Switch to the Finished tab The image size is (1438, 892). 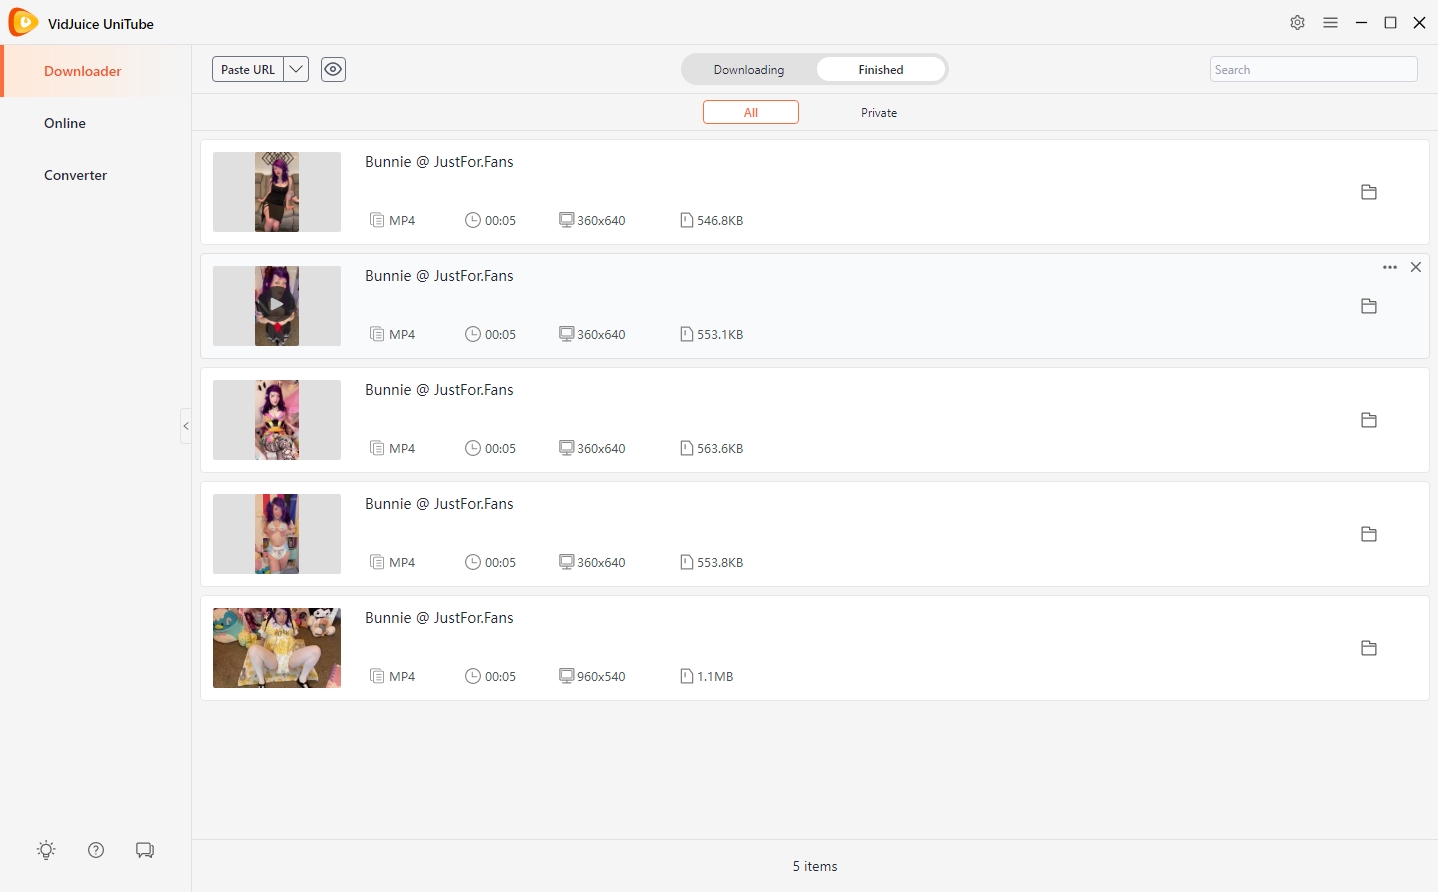[x=881, y=69]
